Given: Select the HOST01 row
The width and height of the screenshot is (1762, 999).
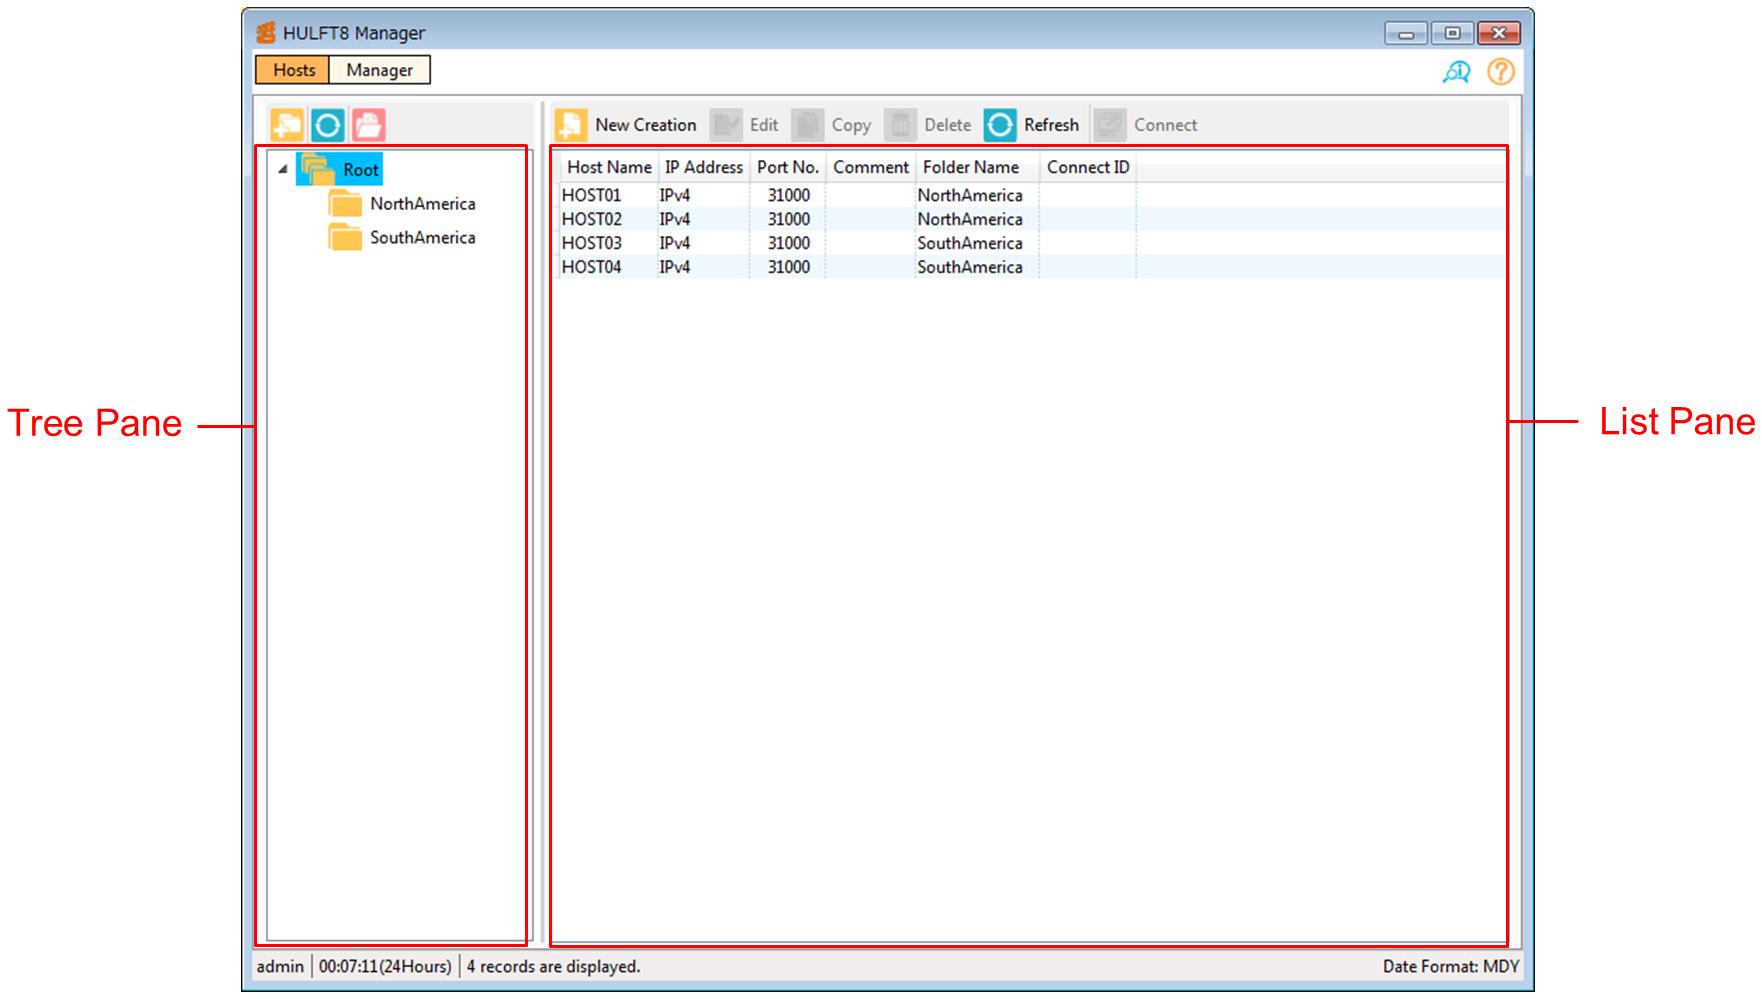Looking at the screenshot, I should pyautogui.click(x=591, y=195).
